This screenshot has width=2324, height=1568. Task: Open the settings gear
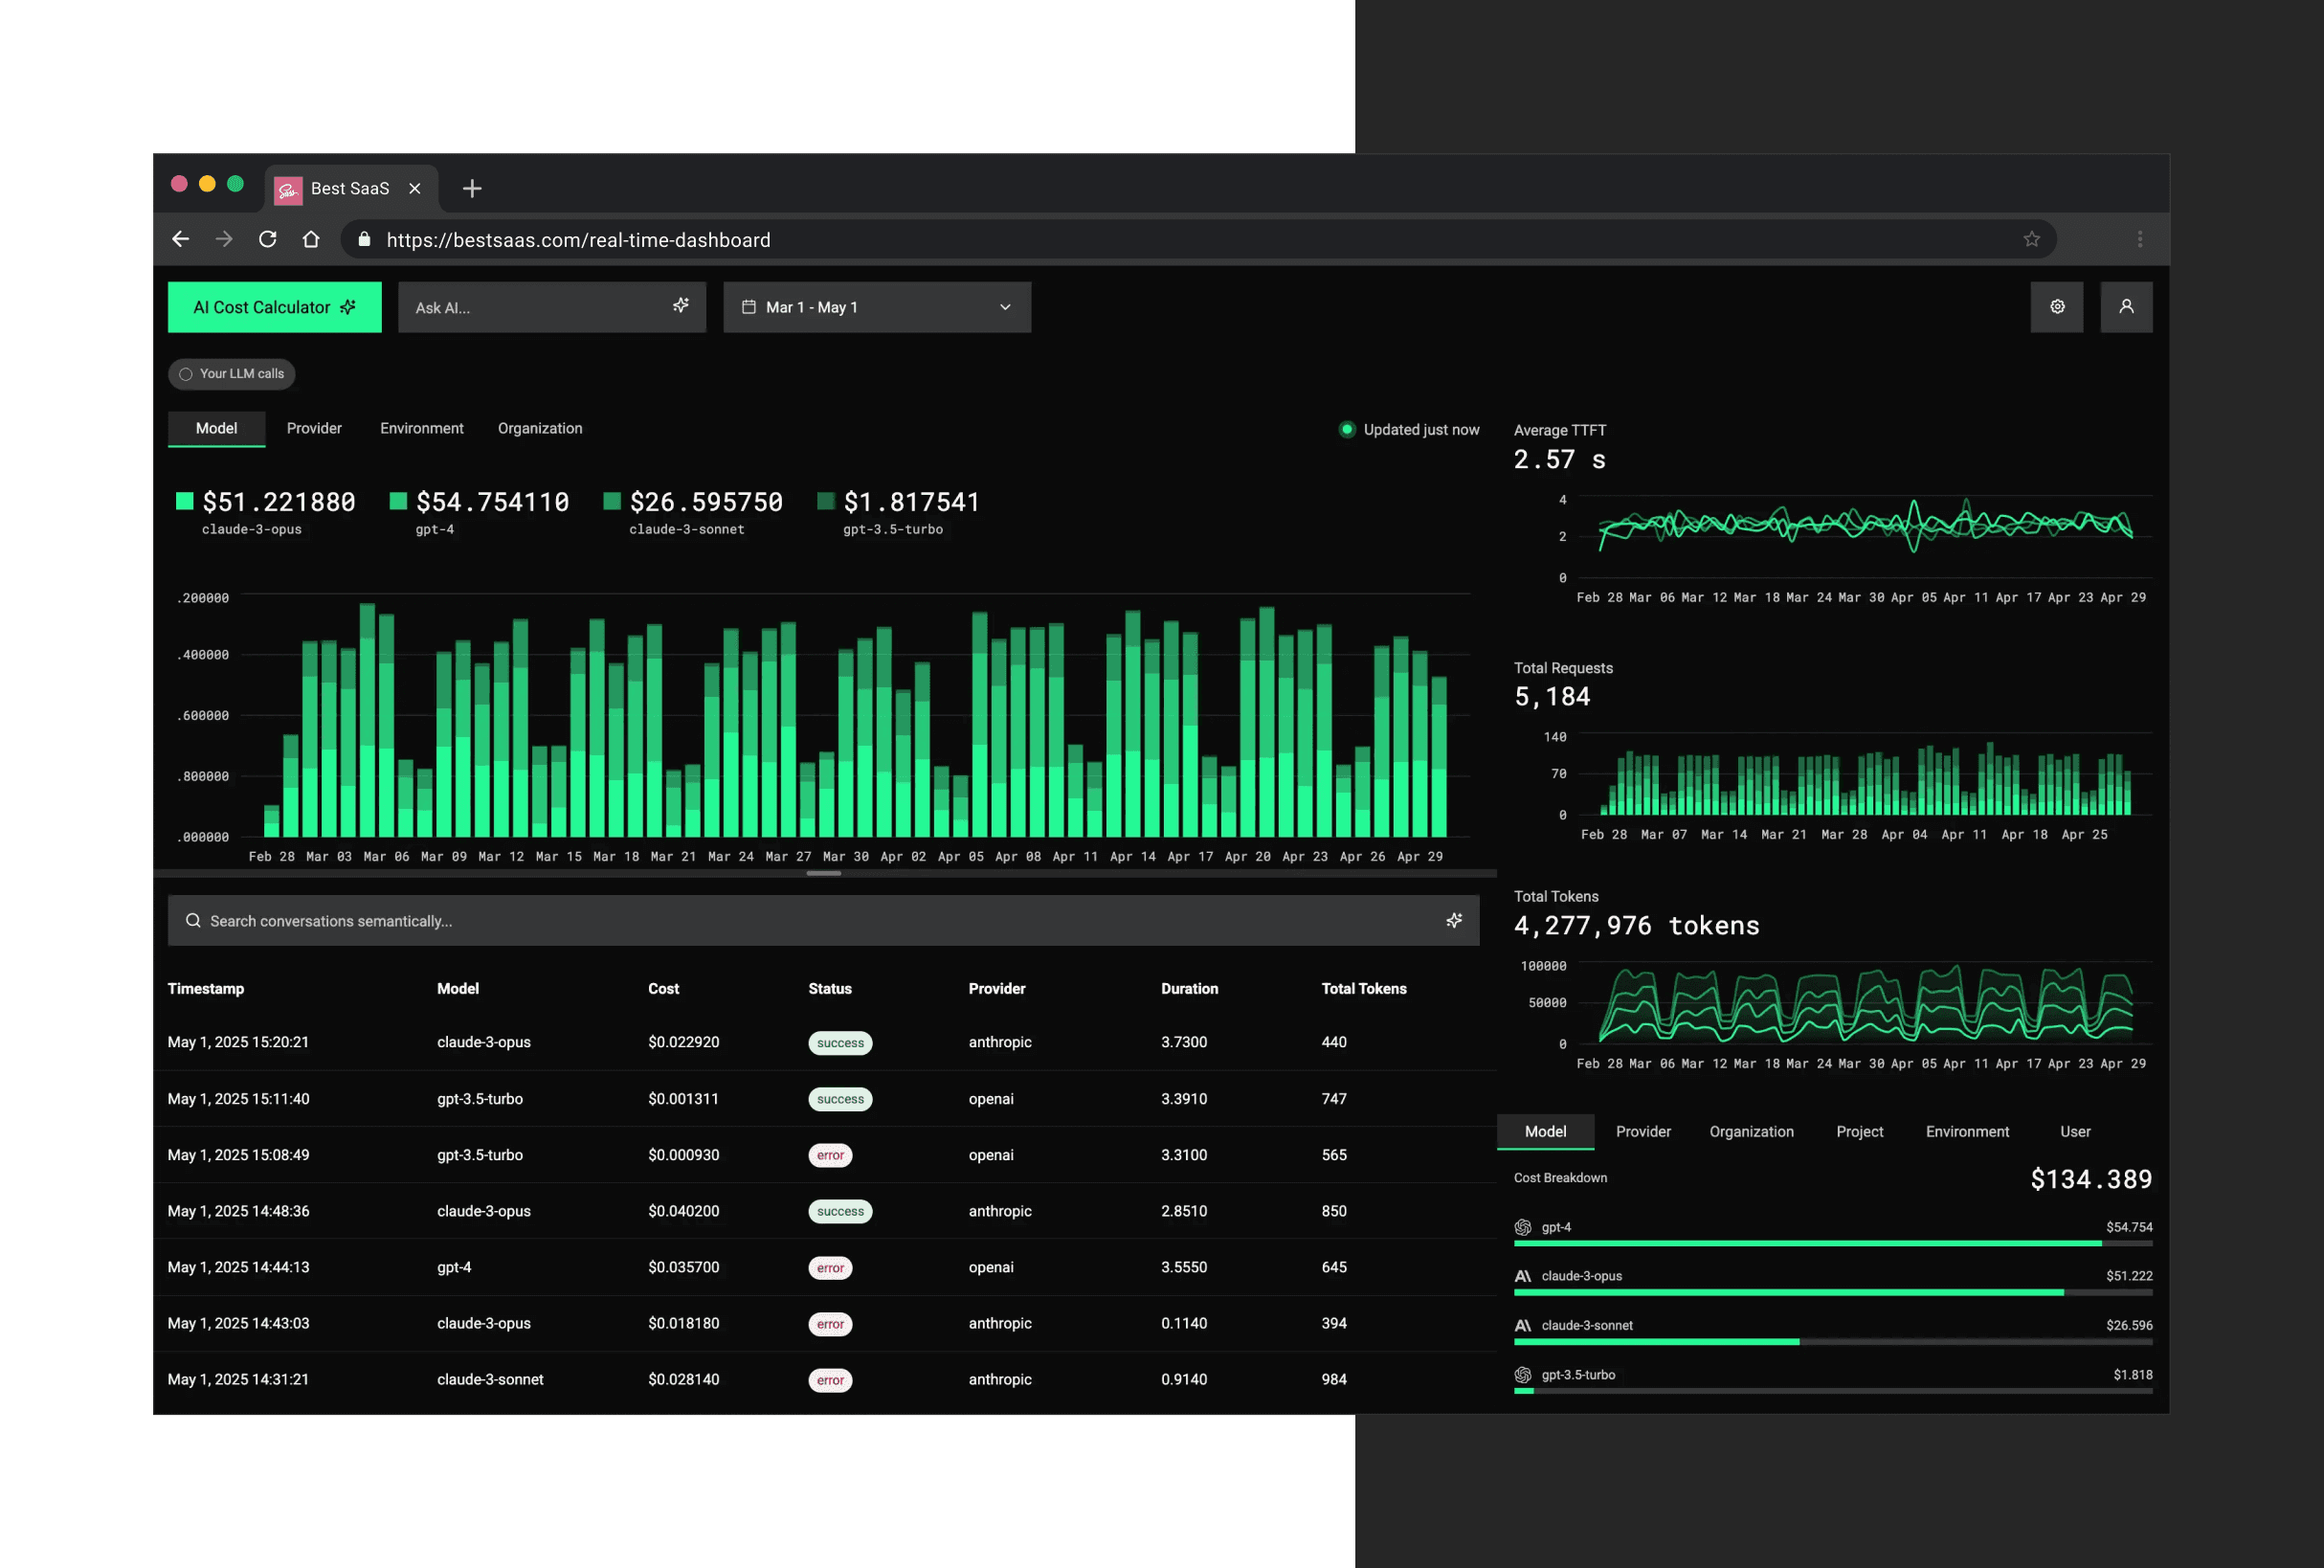[2057, 307]
